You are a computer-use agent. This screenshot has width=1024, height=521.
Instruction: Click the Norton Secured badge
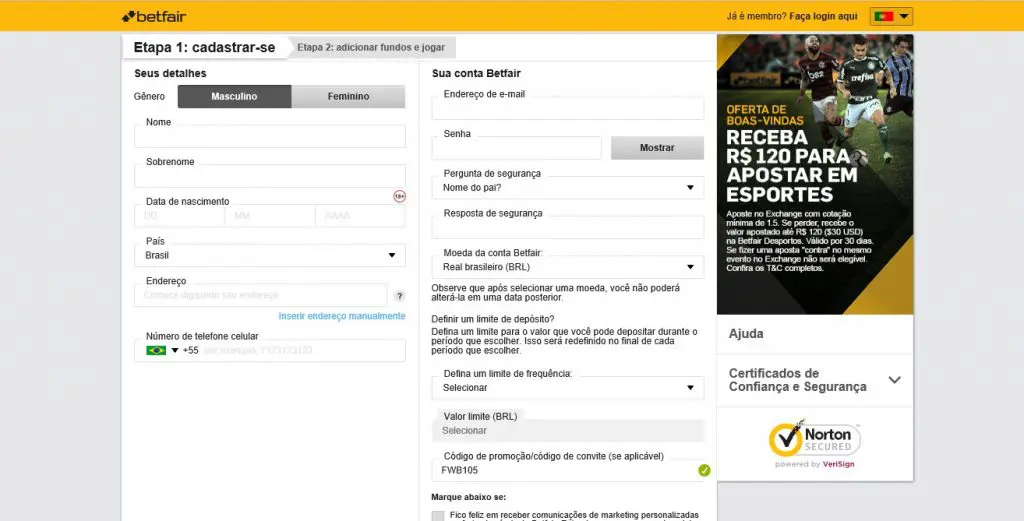click(815, 444)
